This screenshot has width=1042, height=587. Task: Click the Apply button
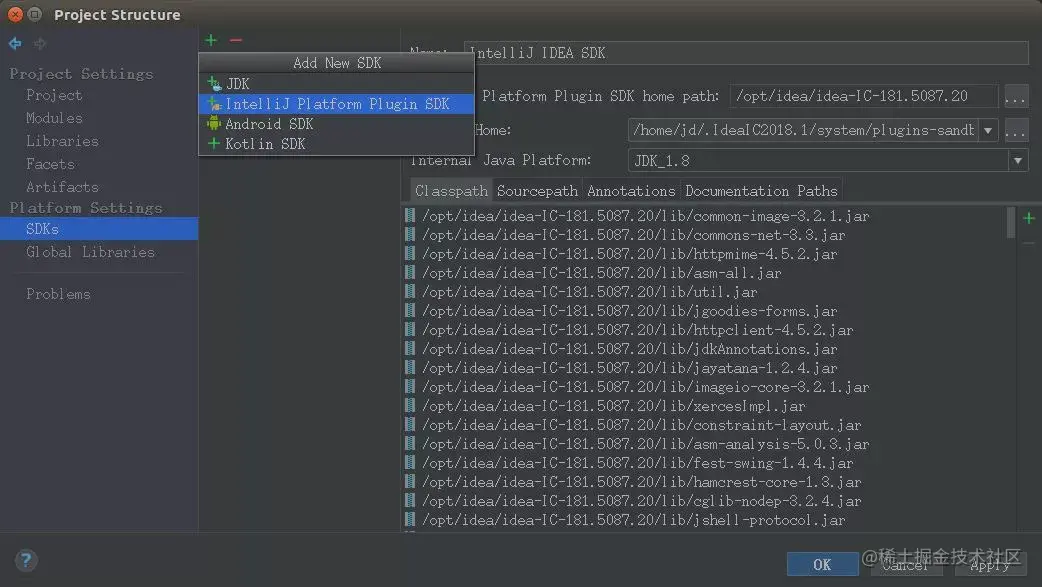pyautogui.click(x=990, y=564)
